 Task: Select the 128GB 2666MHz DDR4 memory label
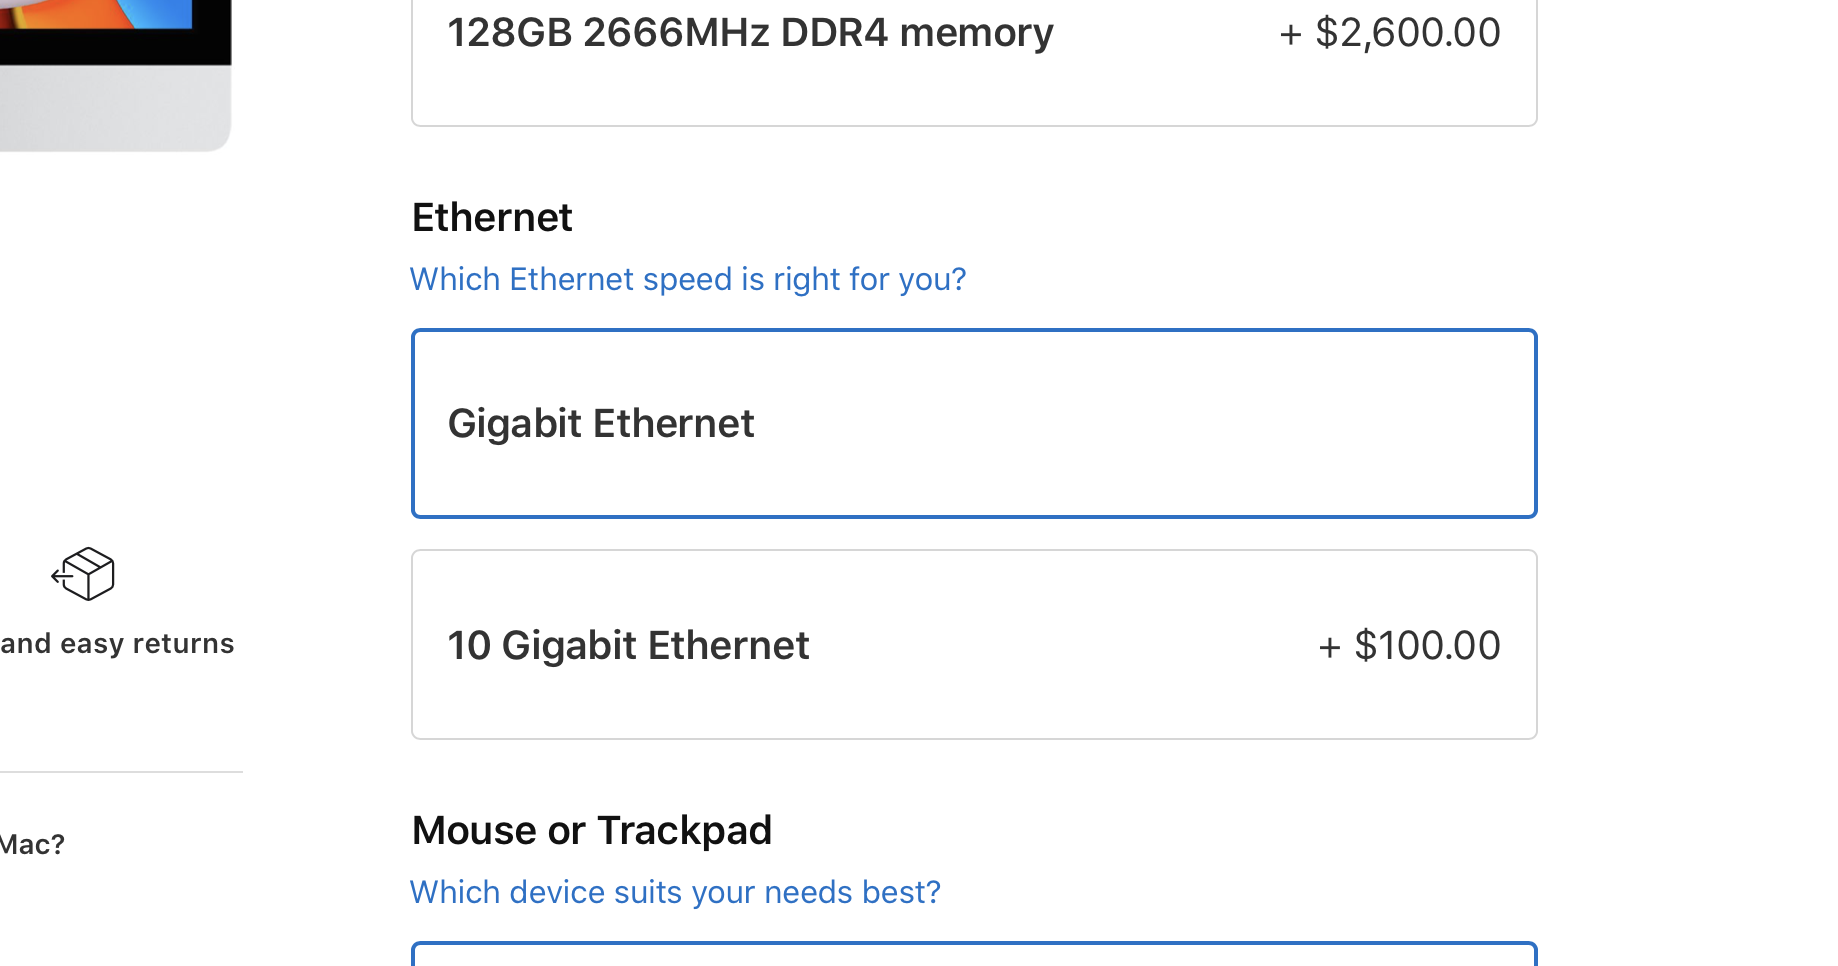pyautogui.click(x=750, y=33)
